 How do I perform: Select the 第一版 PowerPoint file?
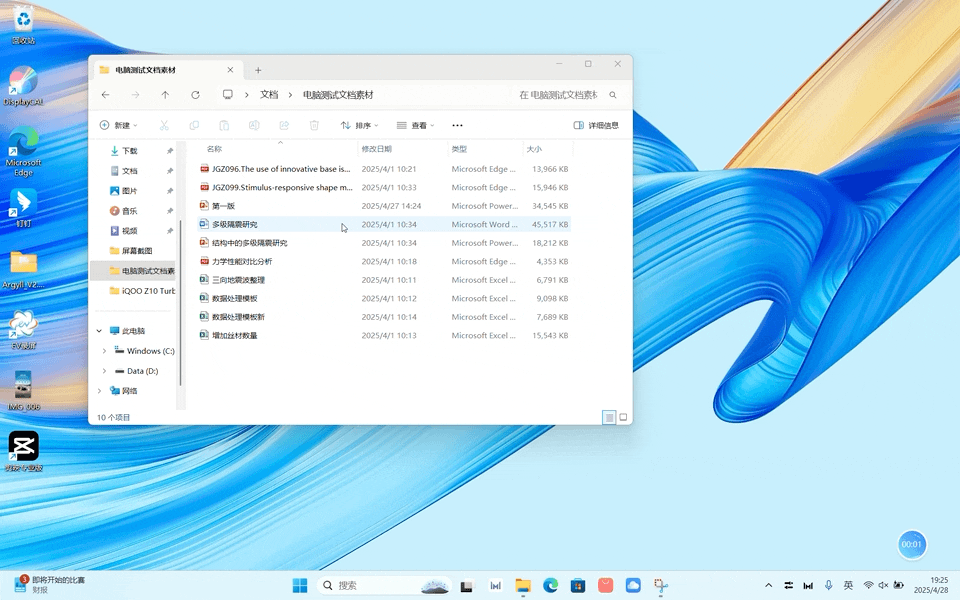[223, 206]
